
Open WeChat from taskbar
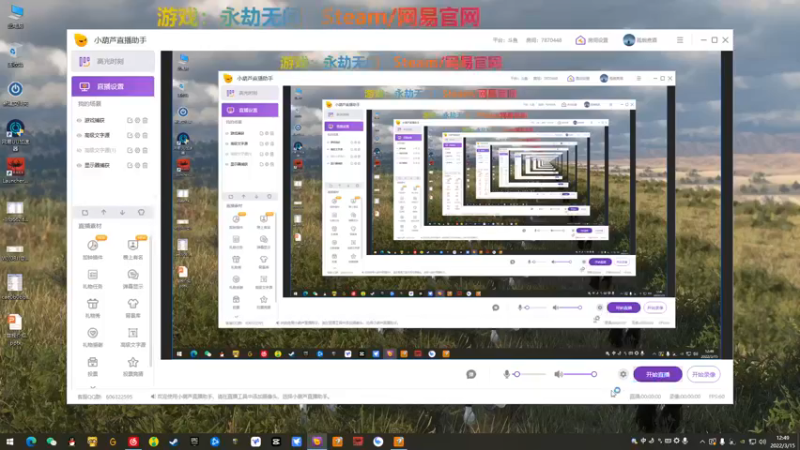click(x=52, y=442)
